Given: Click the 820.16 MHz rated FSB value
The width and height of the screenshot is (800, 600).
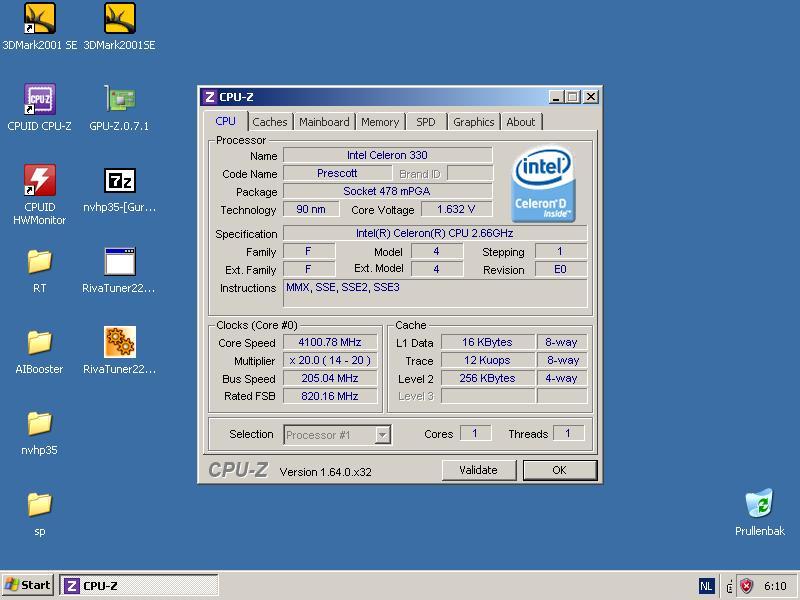Looking at the screenshot, I should (330, 396).
